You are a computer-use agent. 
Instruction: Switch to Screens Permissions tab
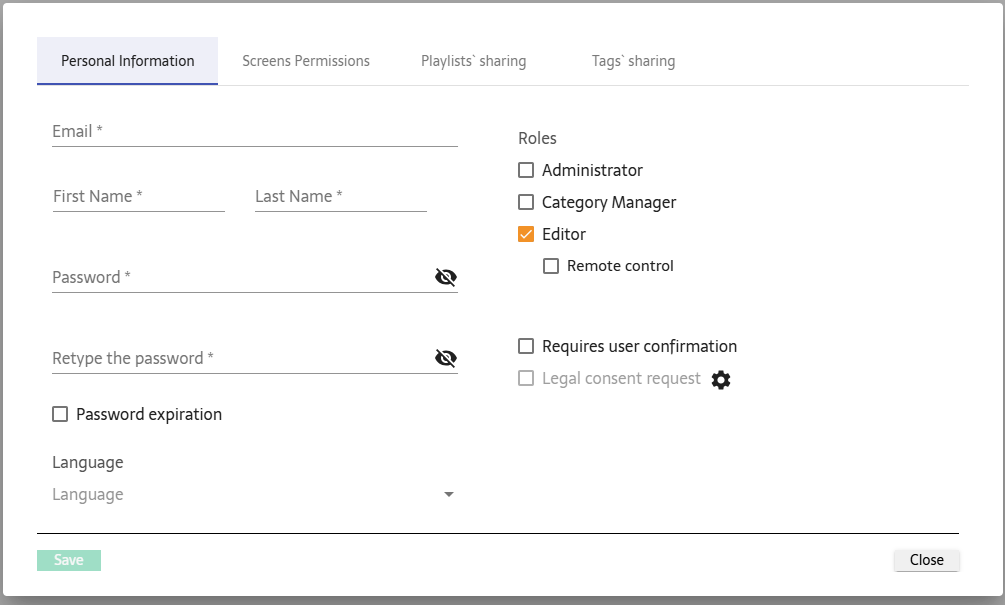(x=306, y=61)
